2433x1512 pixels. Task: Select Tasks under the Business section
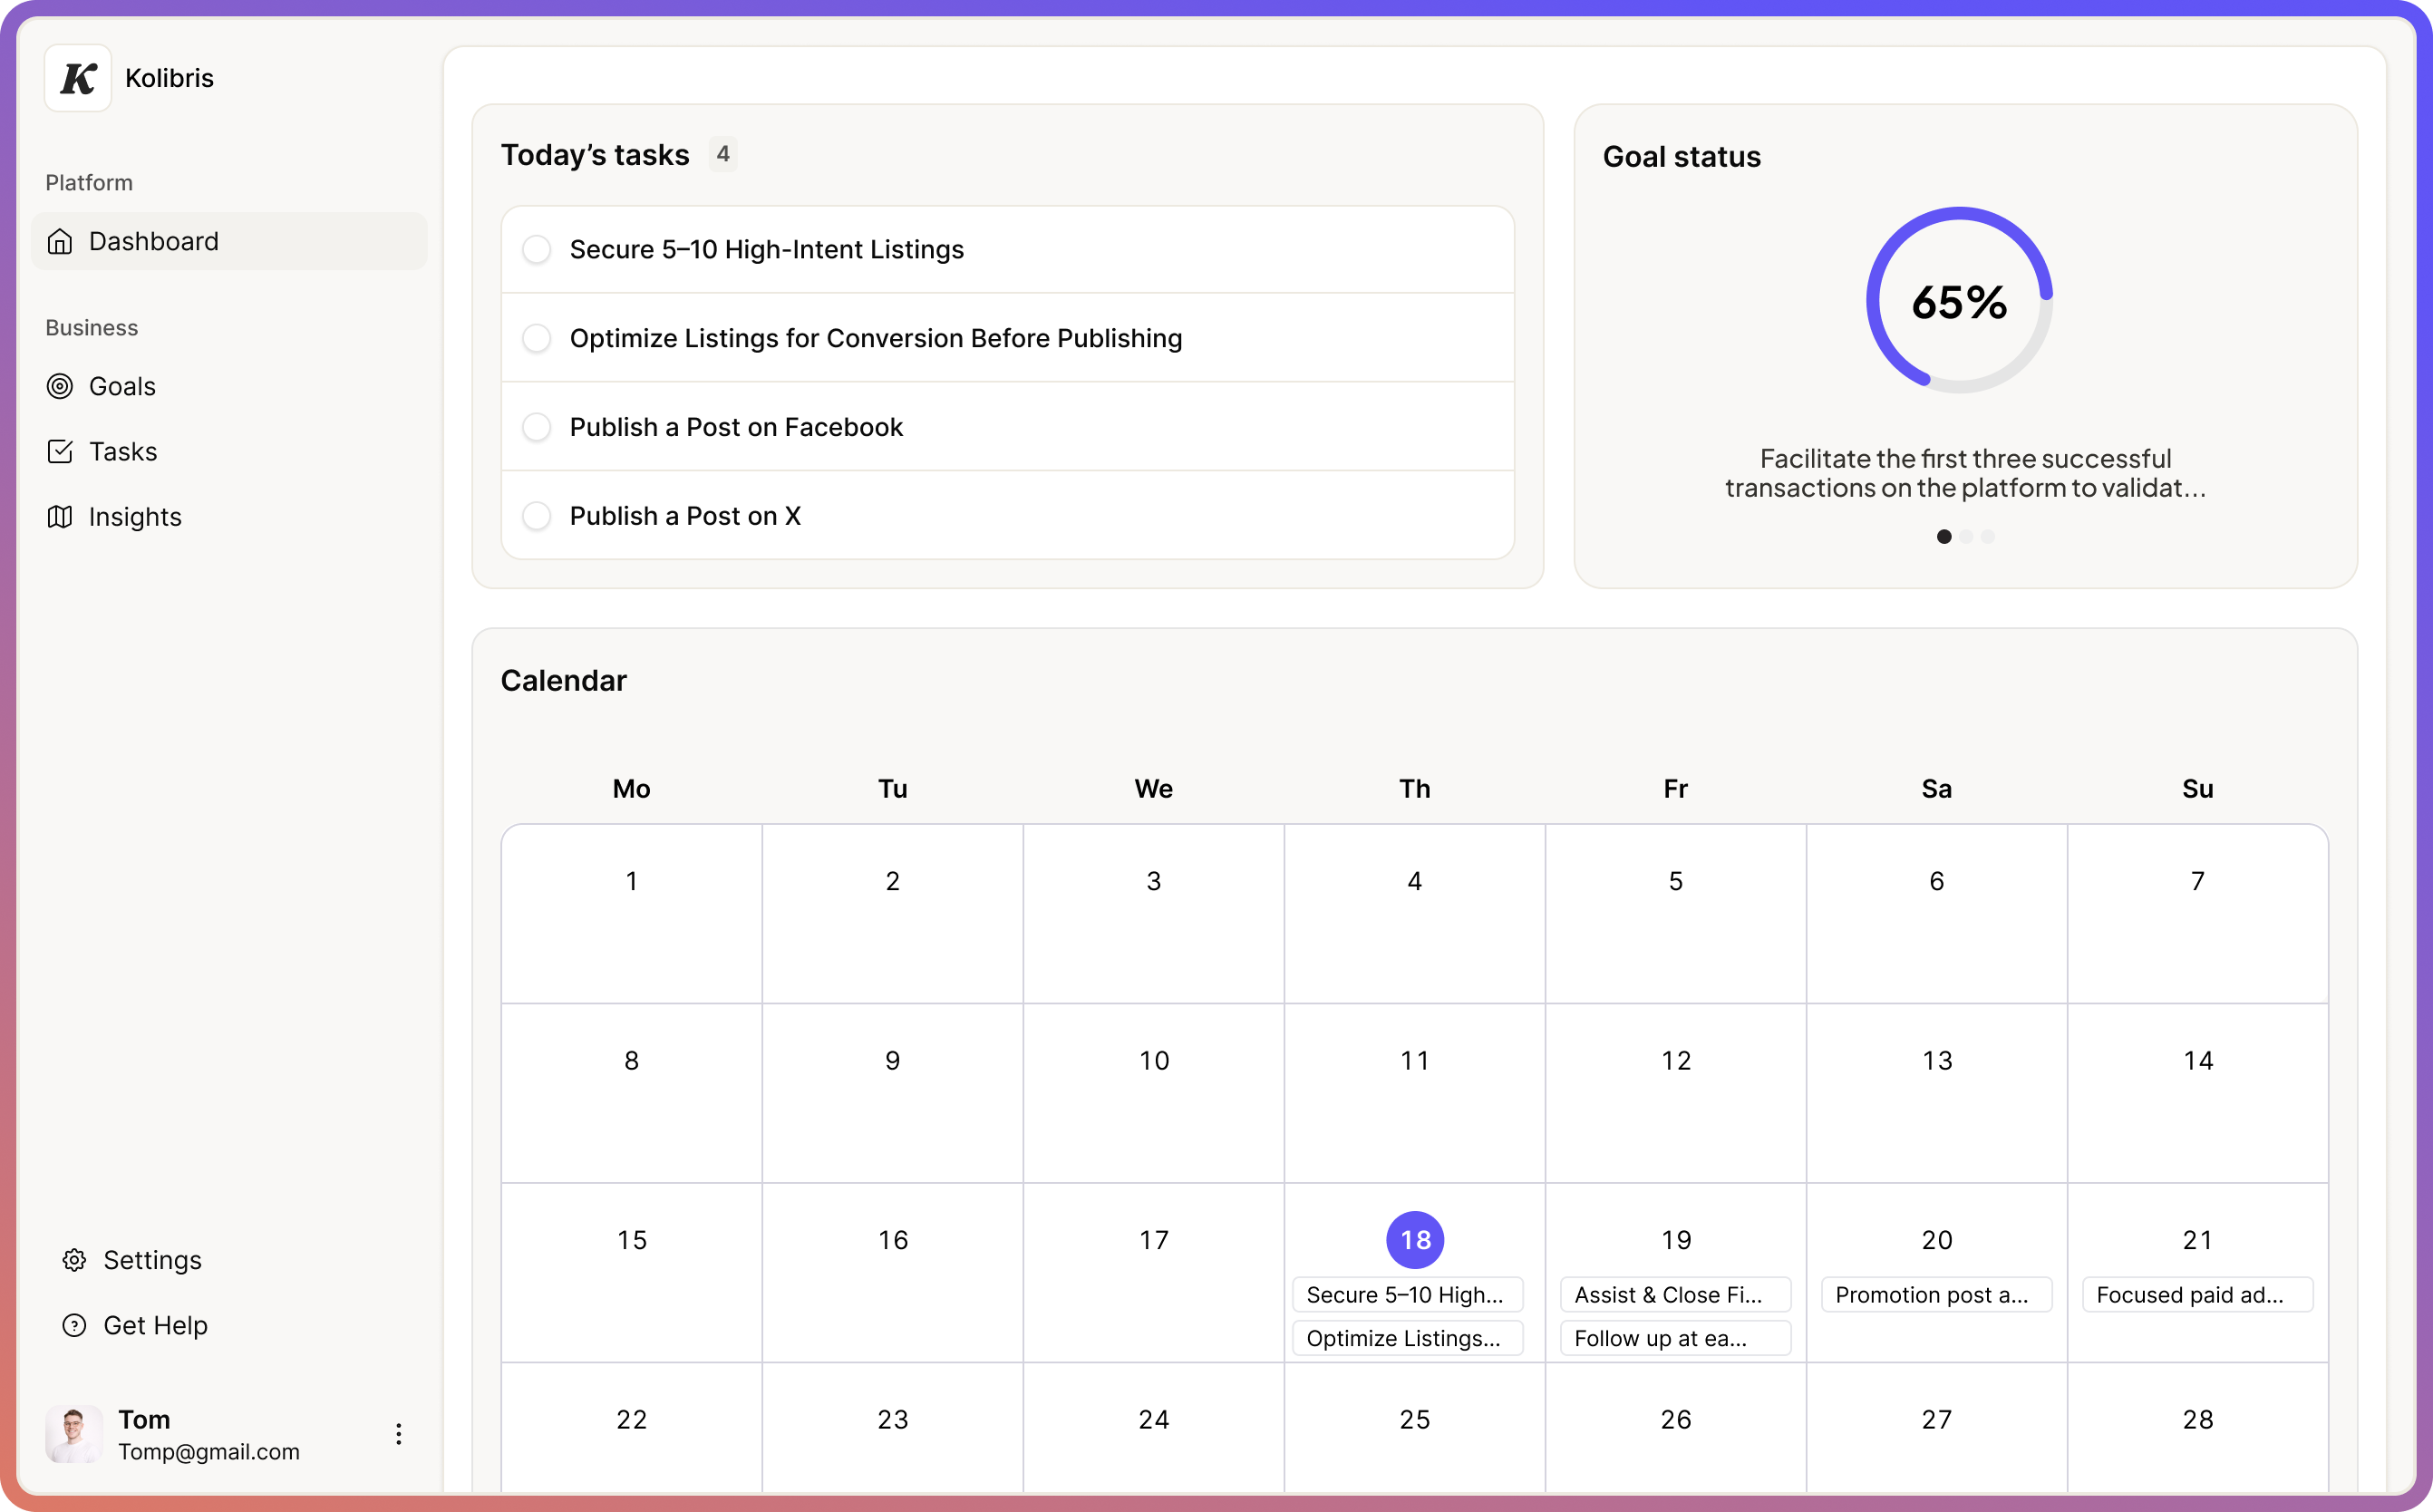click(122, 451)
